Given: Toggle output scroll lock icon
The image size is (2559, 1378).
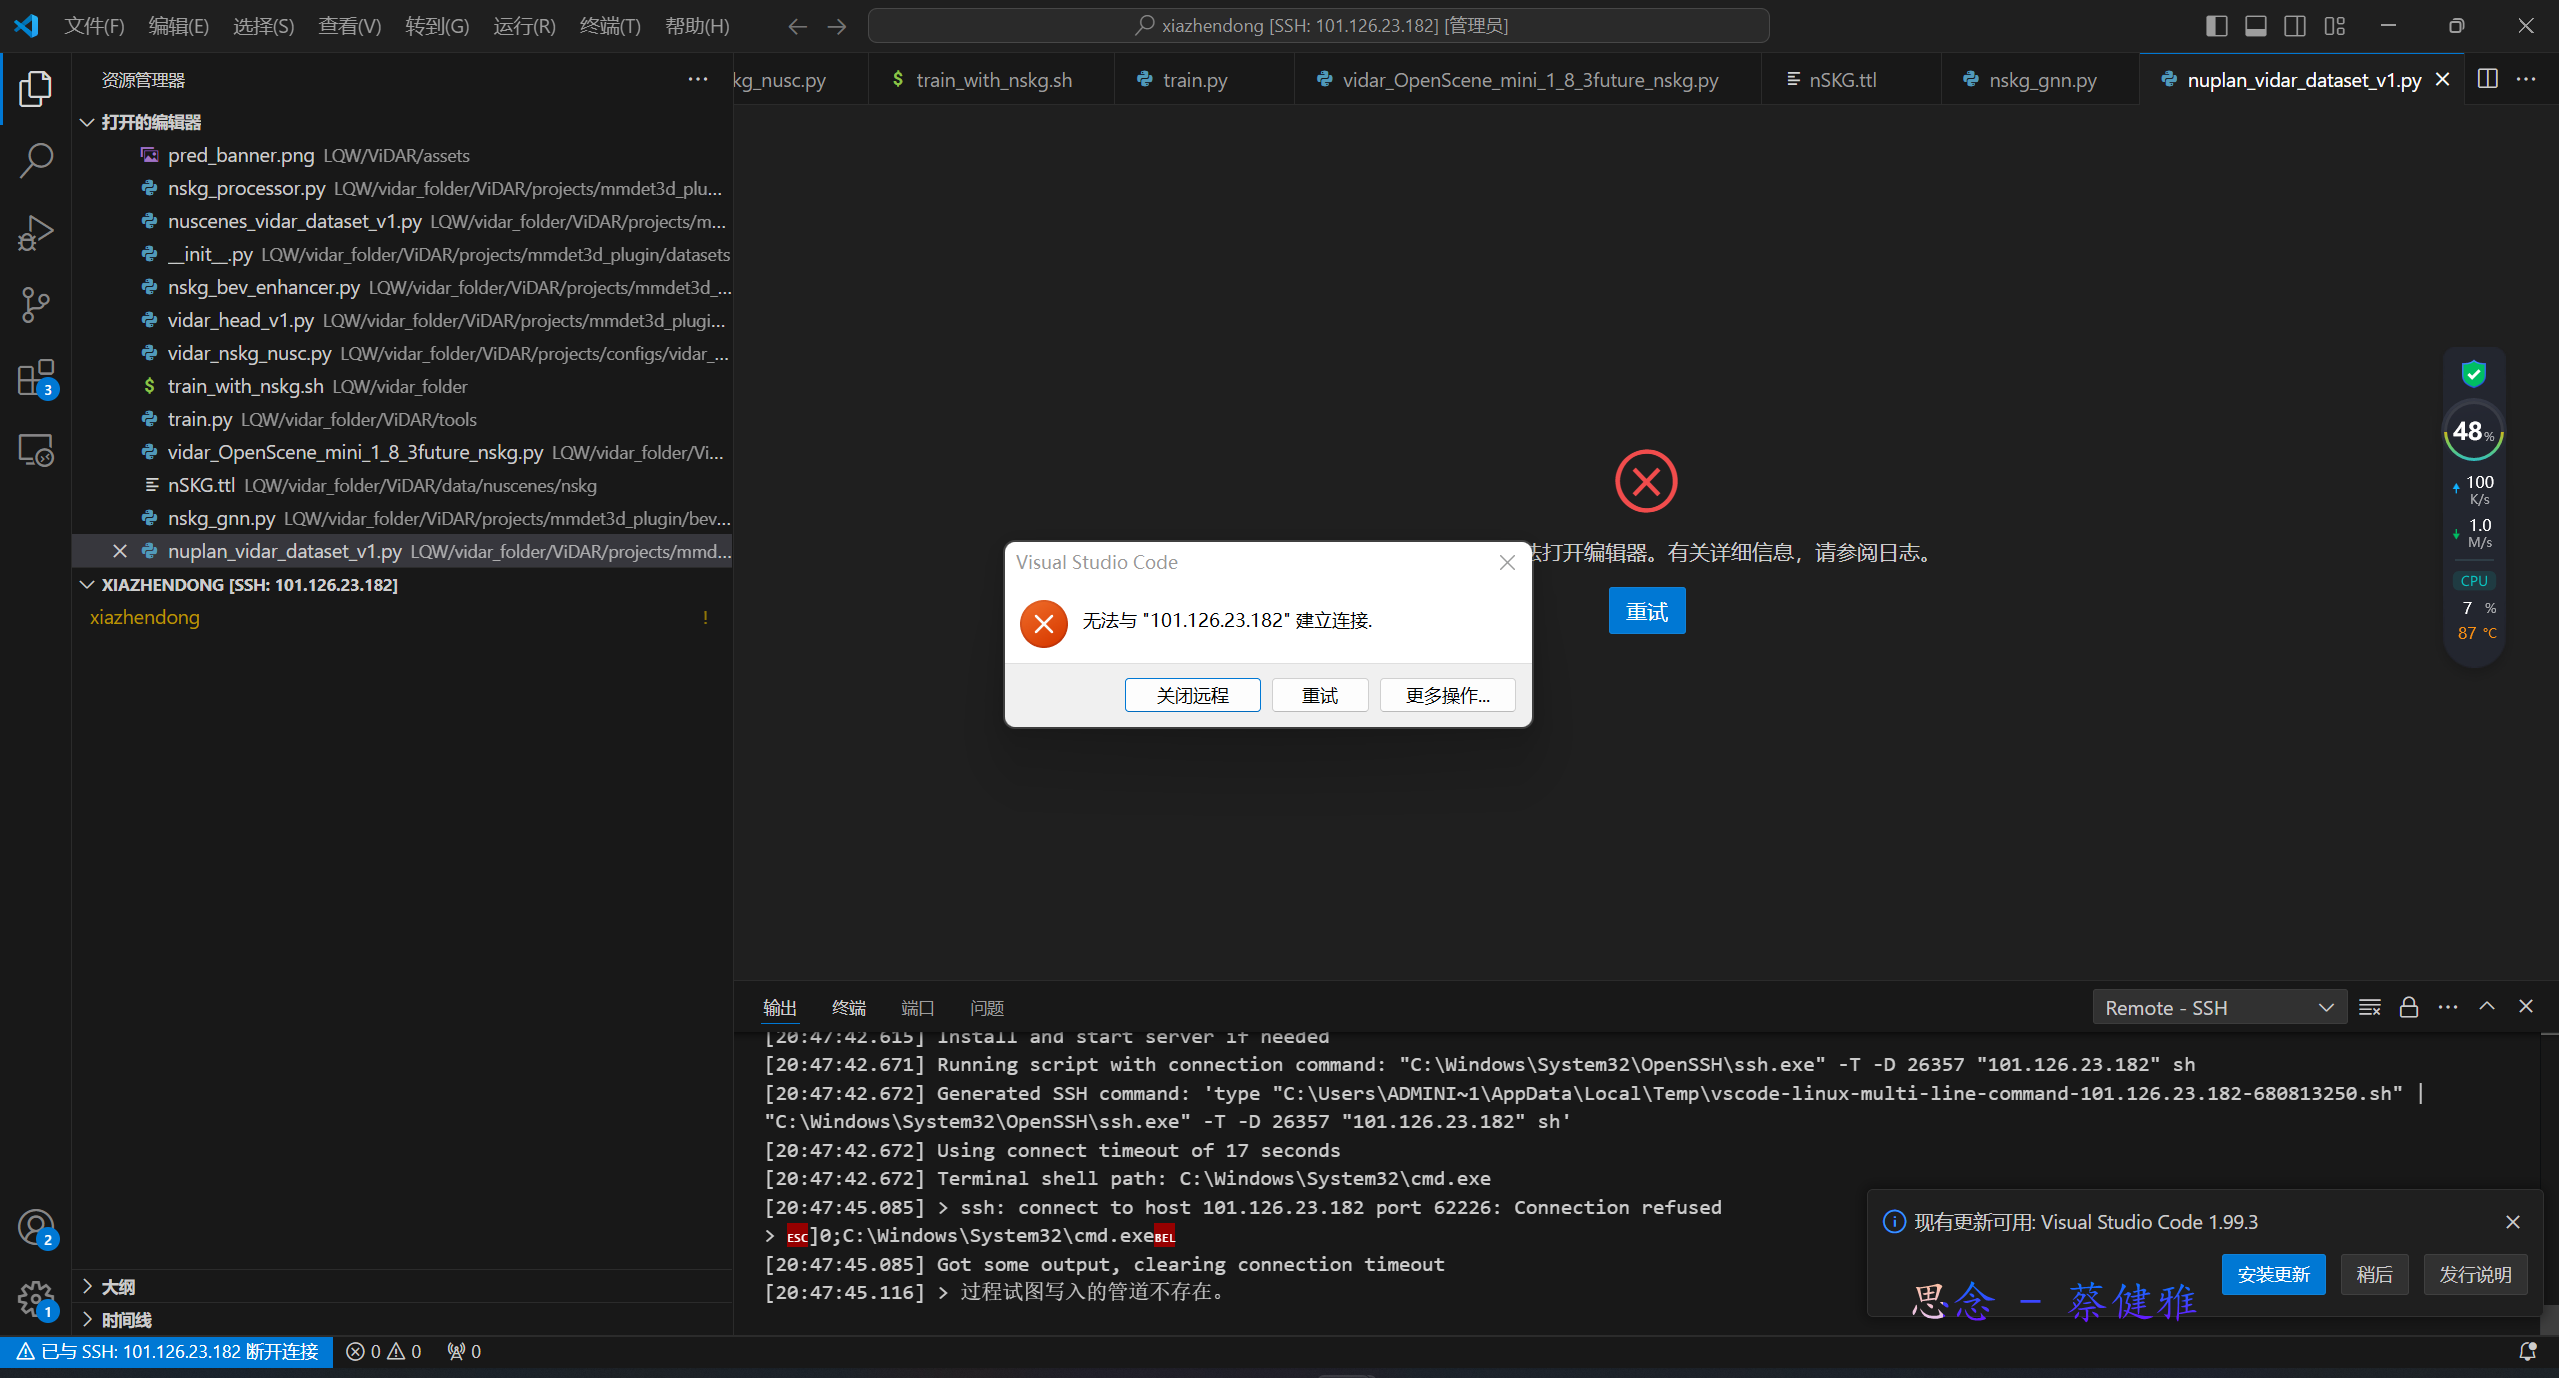Looking at the screenshot, I should click(x=2408, y=1007).
